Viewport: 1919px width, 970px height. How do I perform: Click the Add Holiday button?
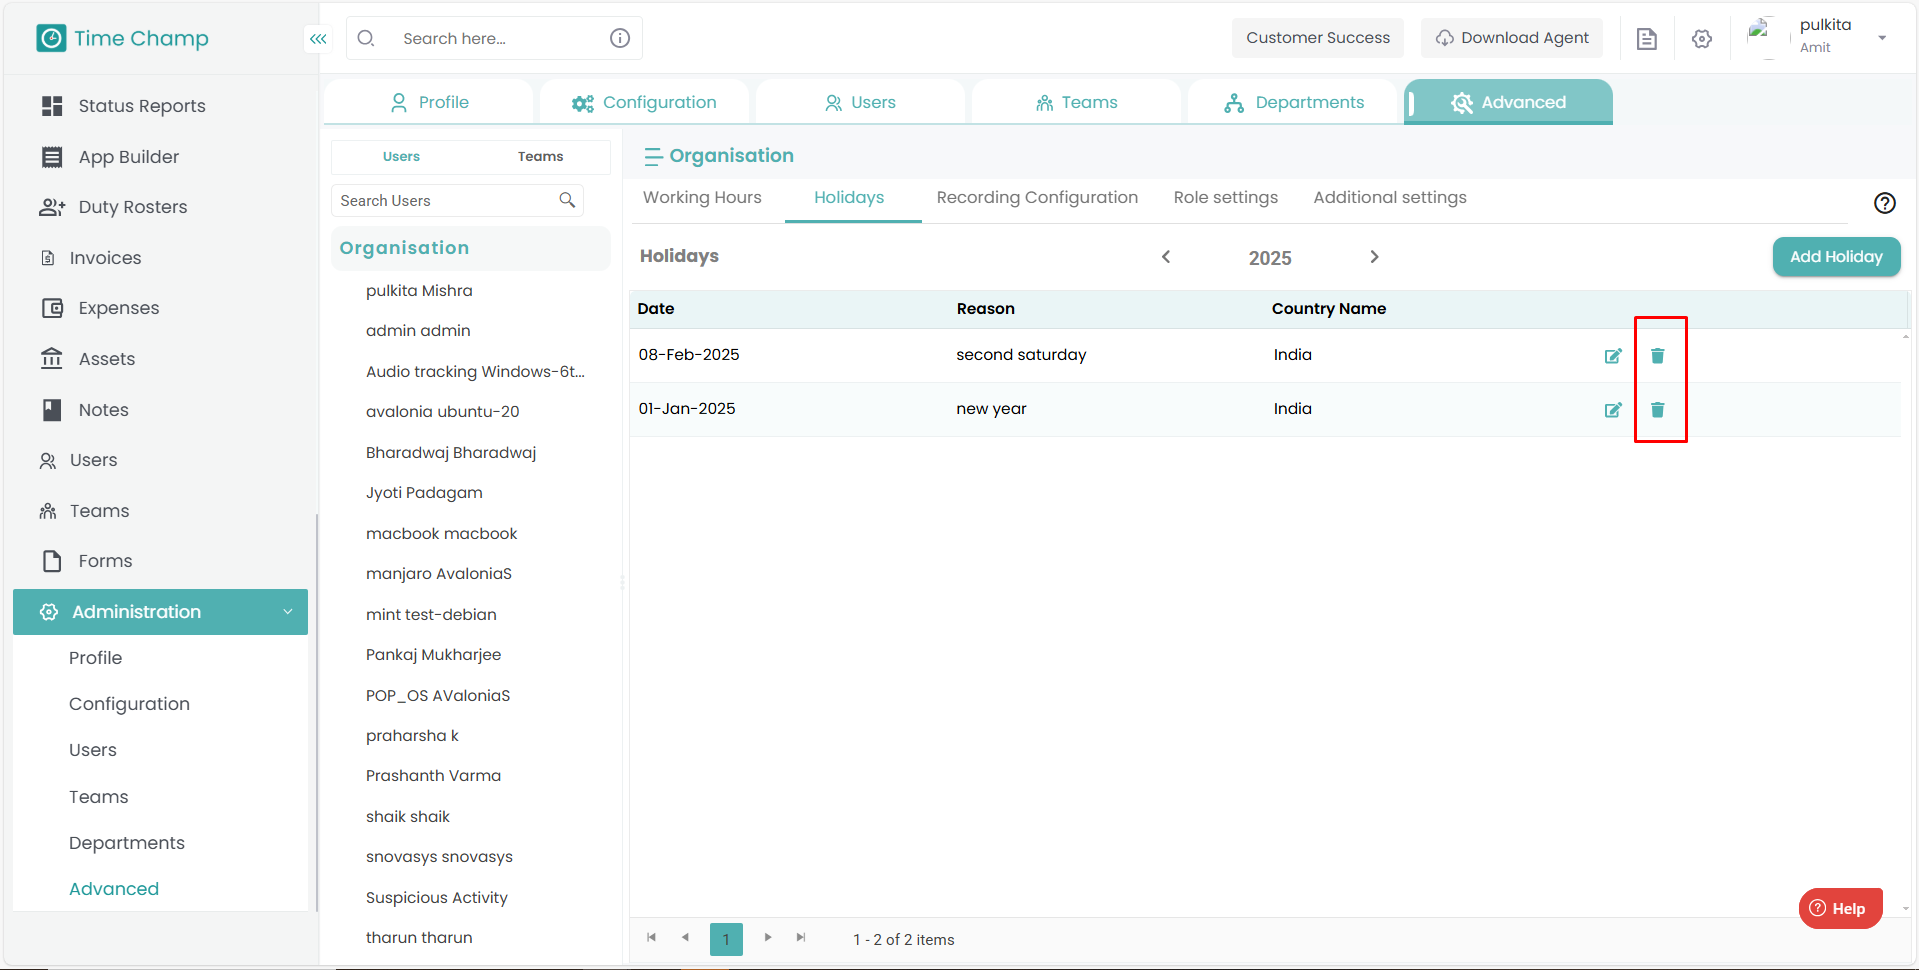[1835, 257]
